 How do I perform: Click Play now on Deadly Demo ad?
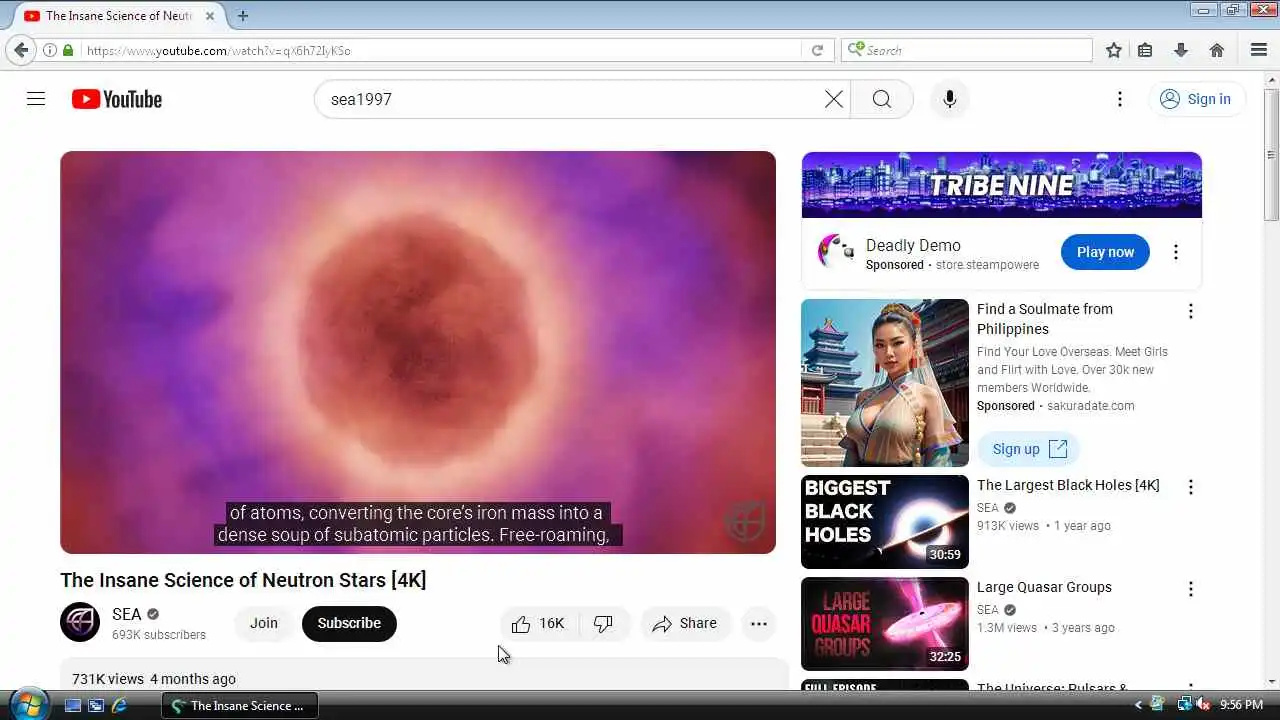[x=1105, y=252]
